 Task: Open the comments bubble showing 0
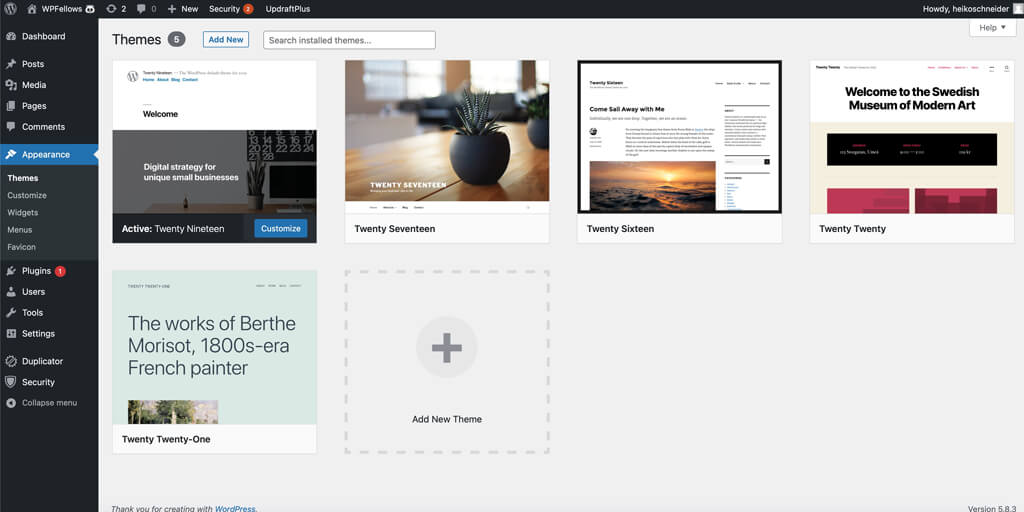[146, 9]
